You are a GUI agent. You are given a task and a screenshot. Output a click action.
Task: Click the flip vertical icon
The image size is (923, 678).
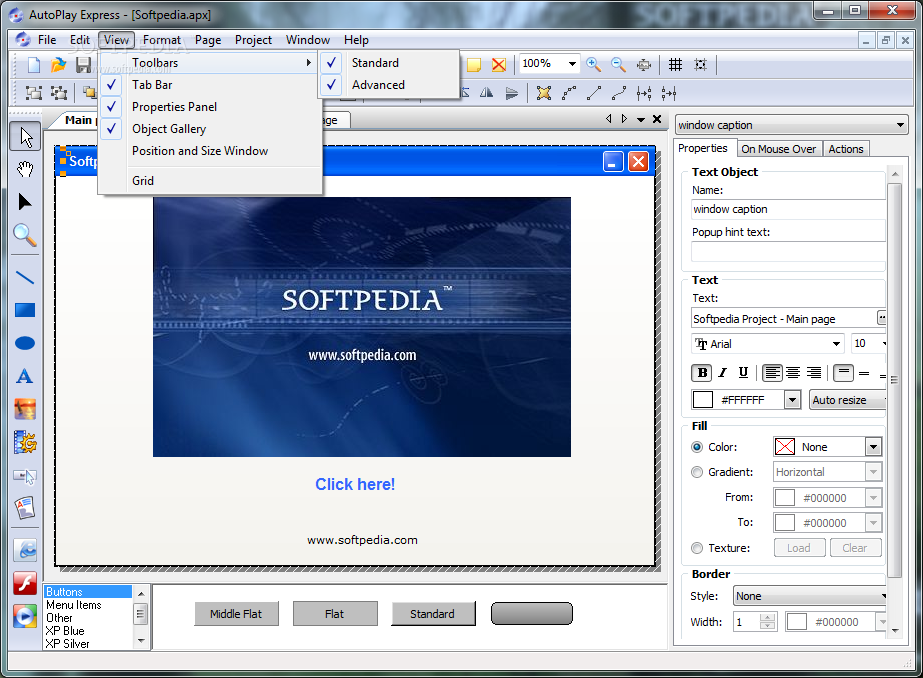point(512,92)
